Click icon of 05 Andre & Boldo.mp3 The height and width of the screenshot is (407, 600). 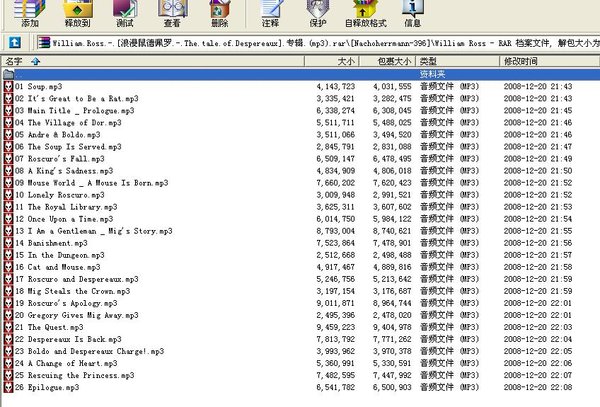(x=8, y=135)
